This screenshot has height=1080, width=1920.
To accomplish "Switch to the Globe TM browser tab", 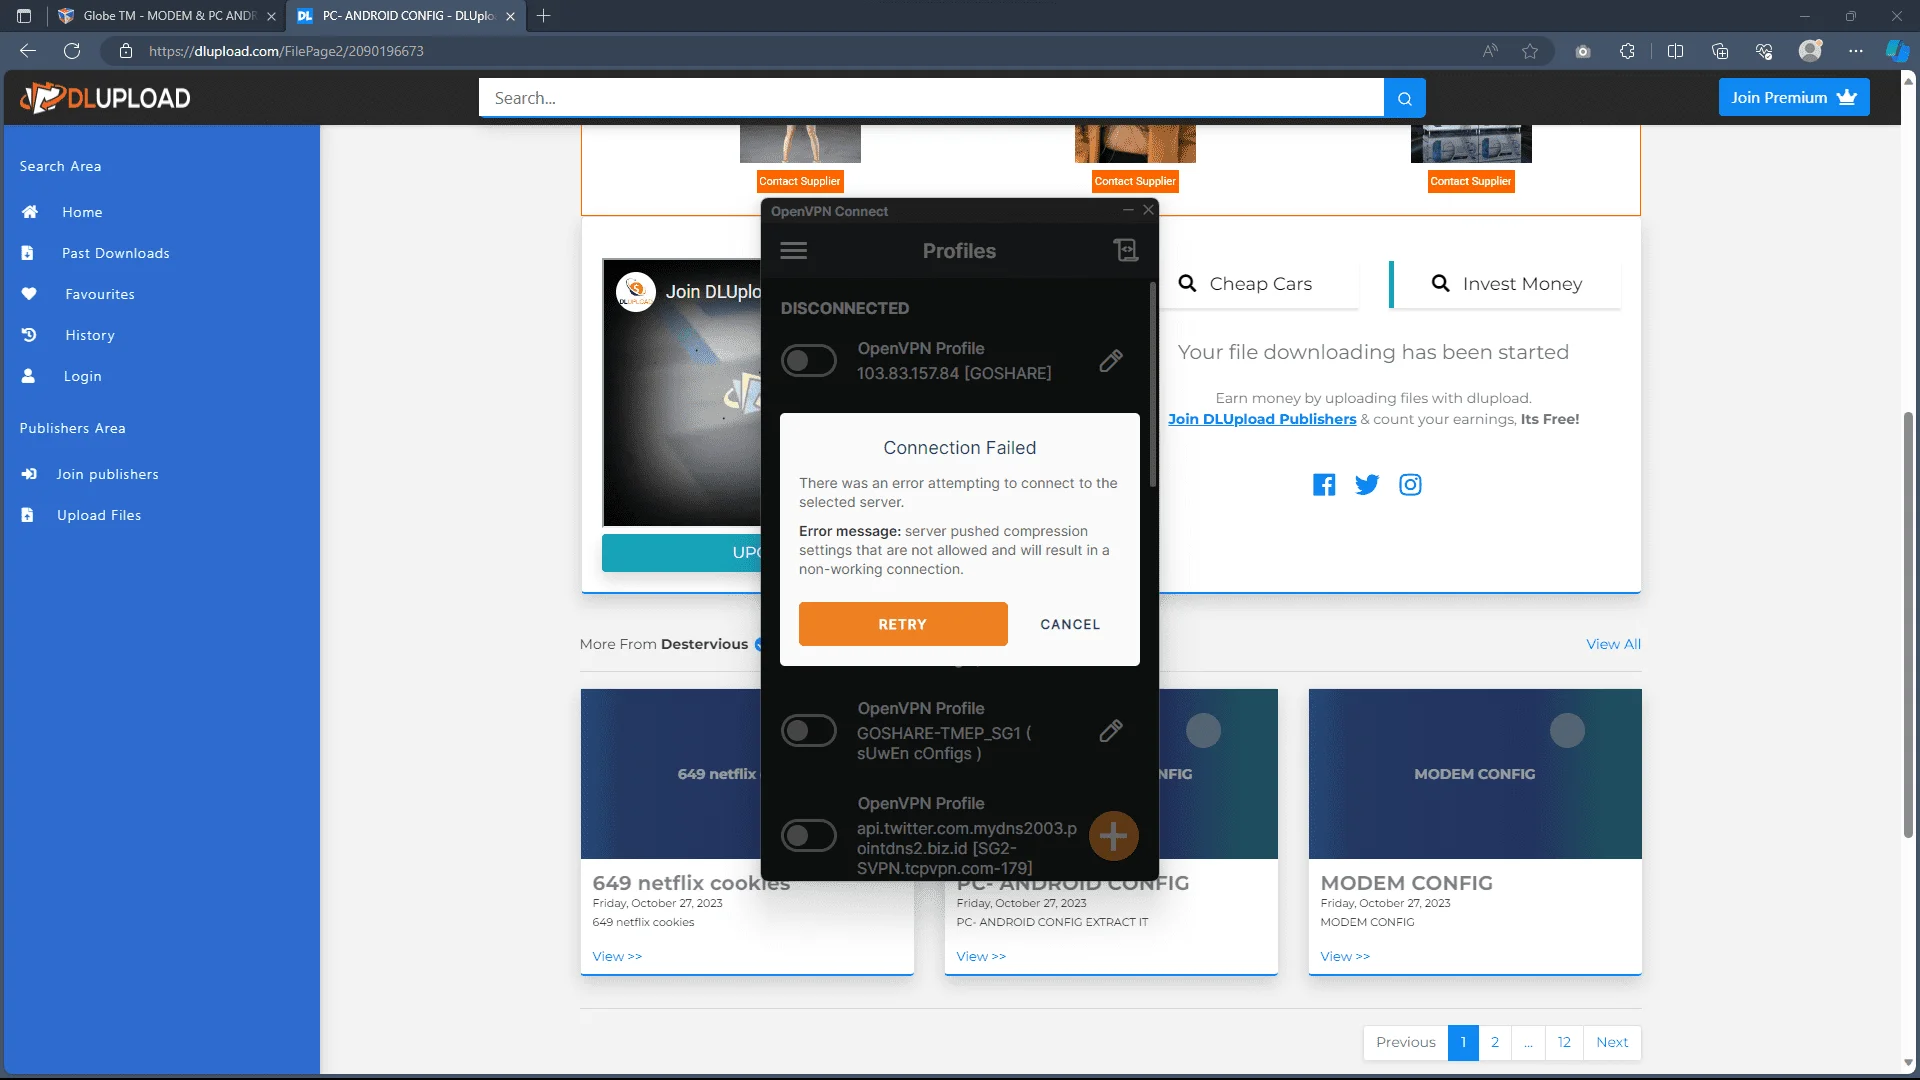I will click(x=168, y=16).
